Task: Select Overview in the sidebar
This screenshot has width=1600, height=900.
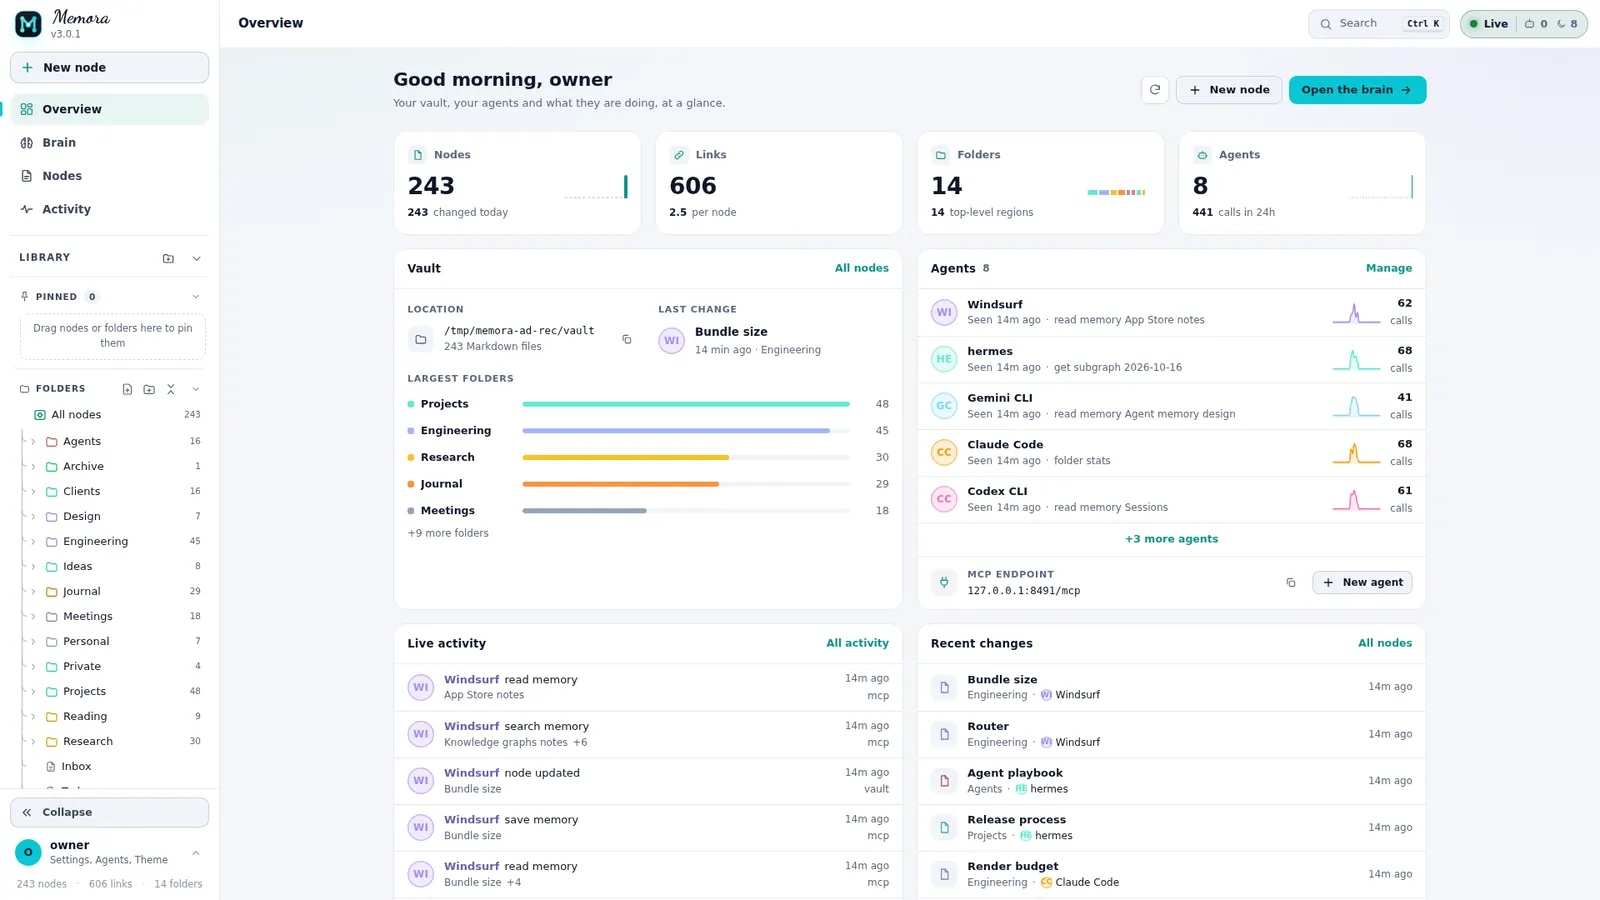Action: pos(109,109)
